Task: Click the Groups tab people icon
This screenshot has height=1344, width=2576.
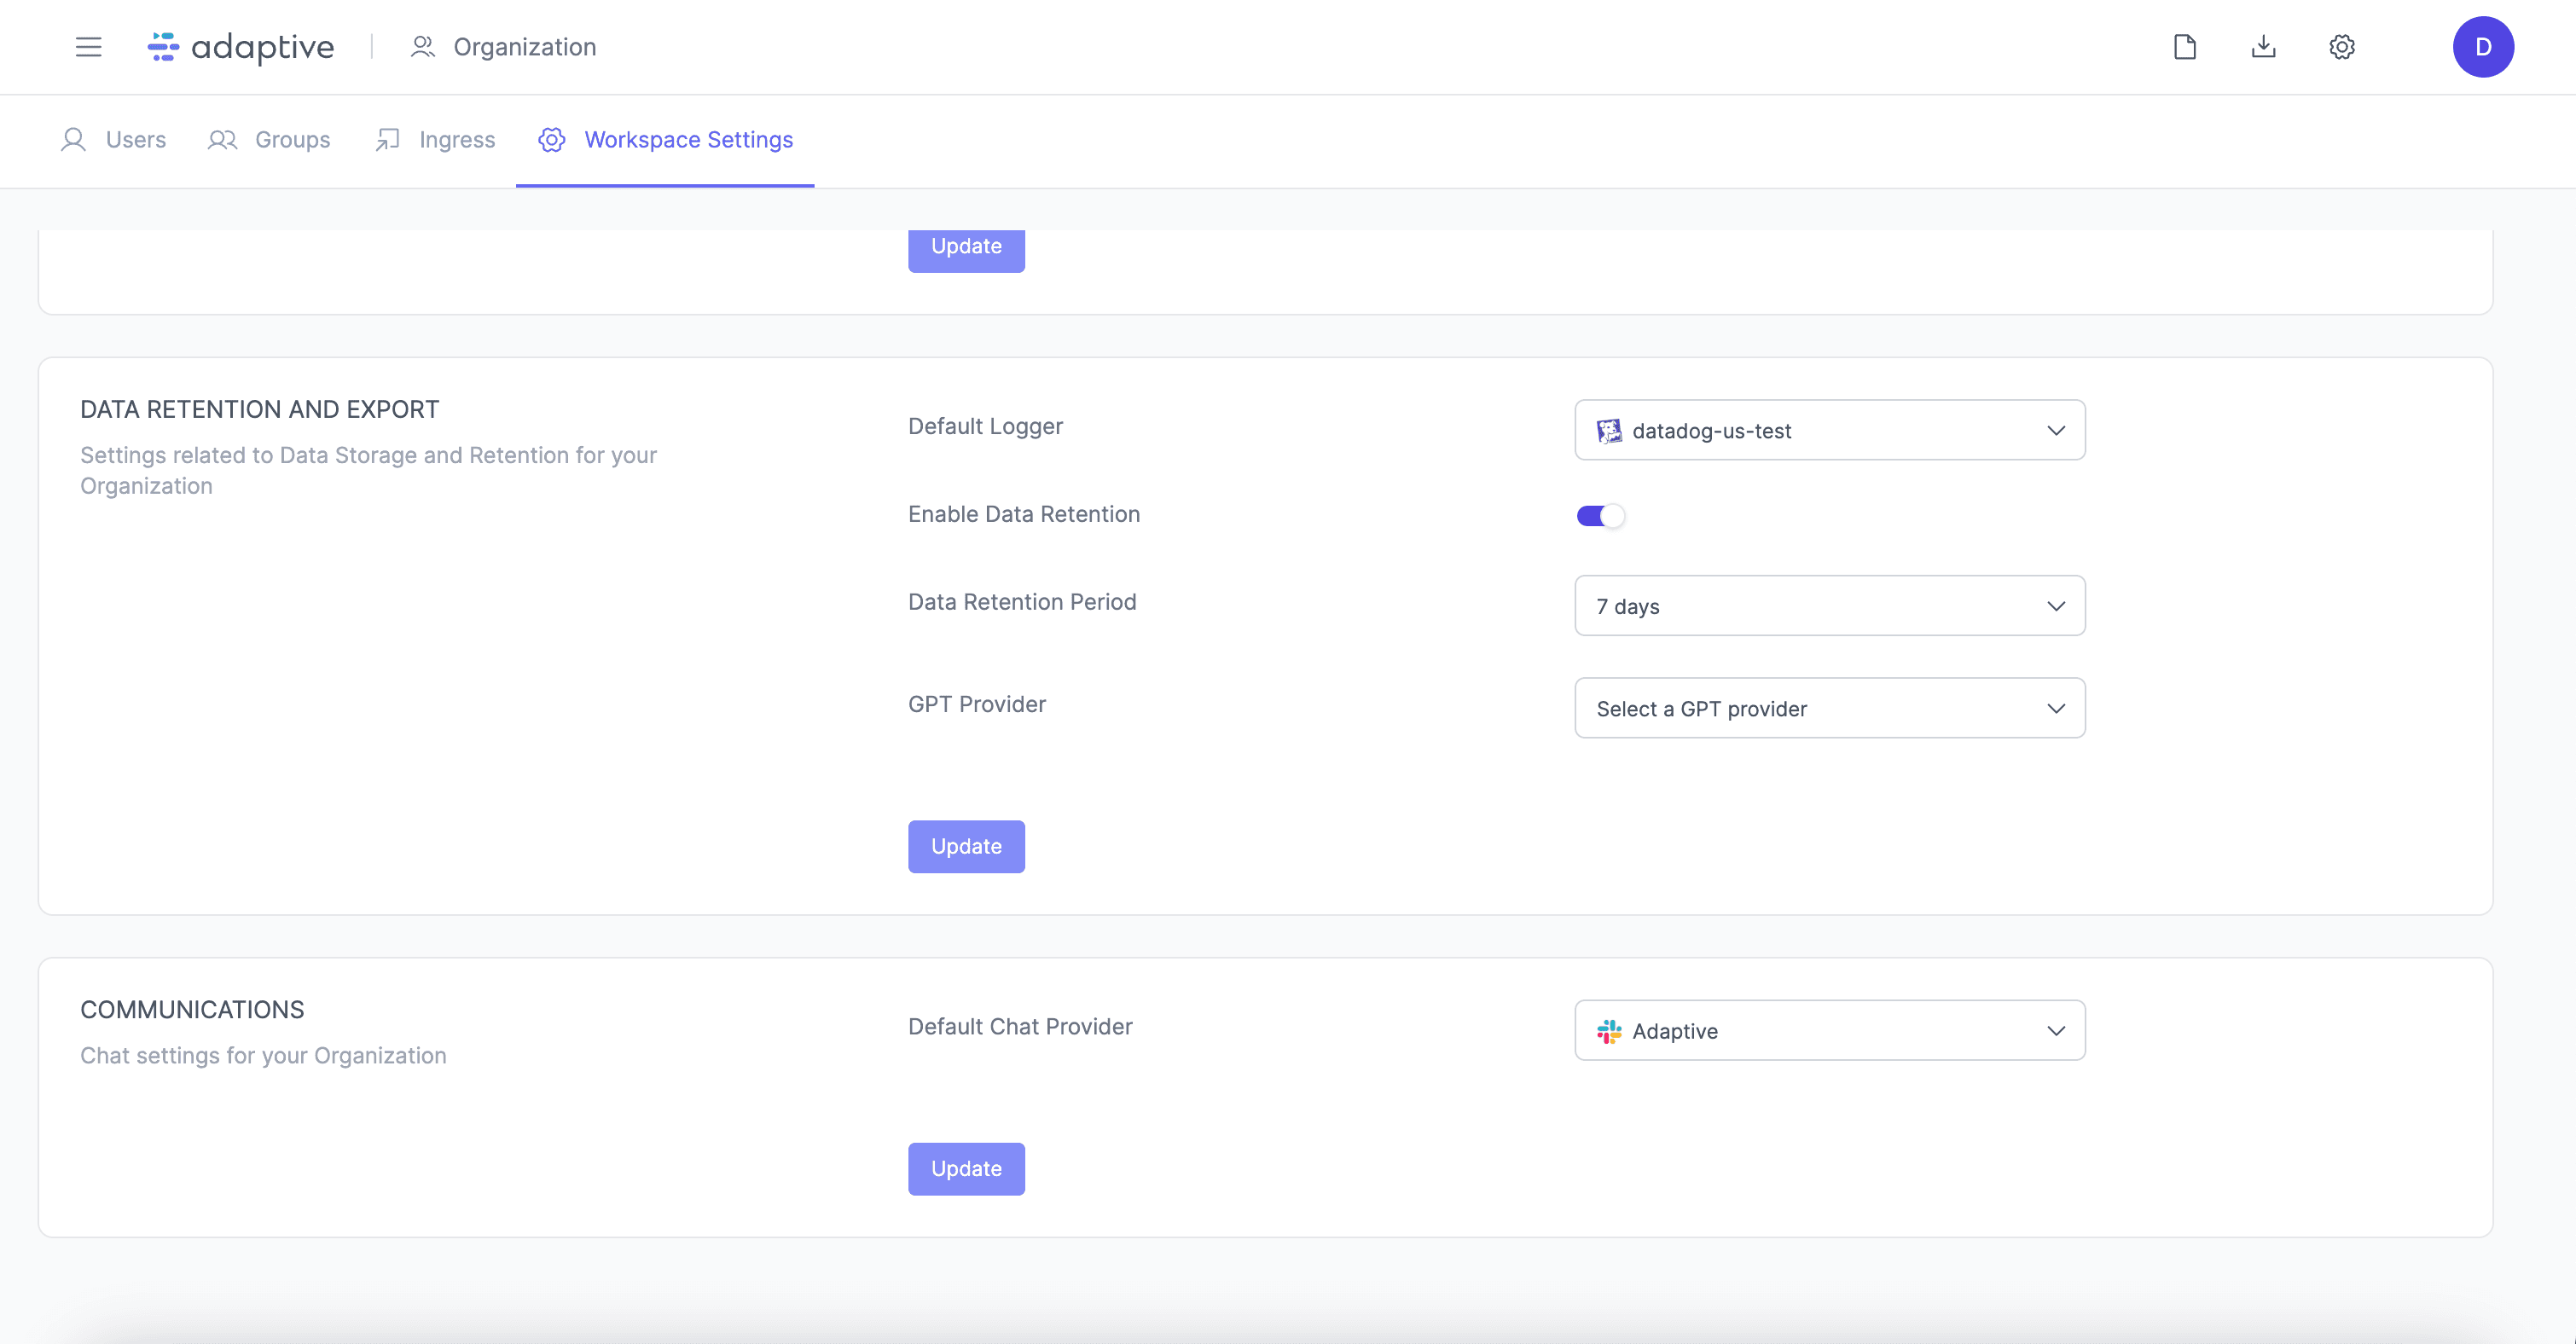Action: point(222,140)
